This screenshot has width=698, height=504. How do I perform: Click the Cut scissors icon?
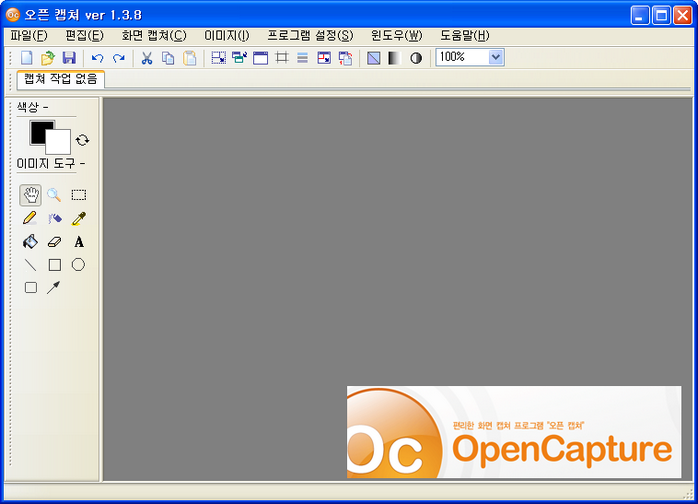pyautogui.click(x=147, y=58)
